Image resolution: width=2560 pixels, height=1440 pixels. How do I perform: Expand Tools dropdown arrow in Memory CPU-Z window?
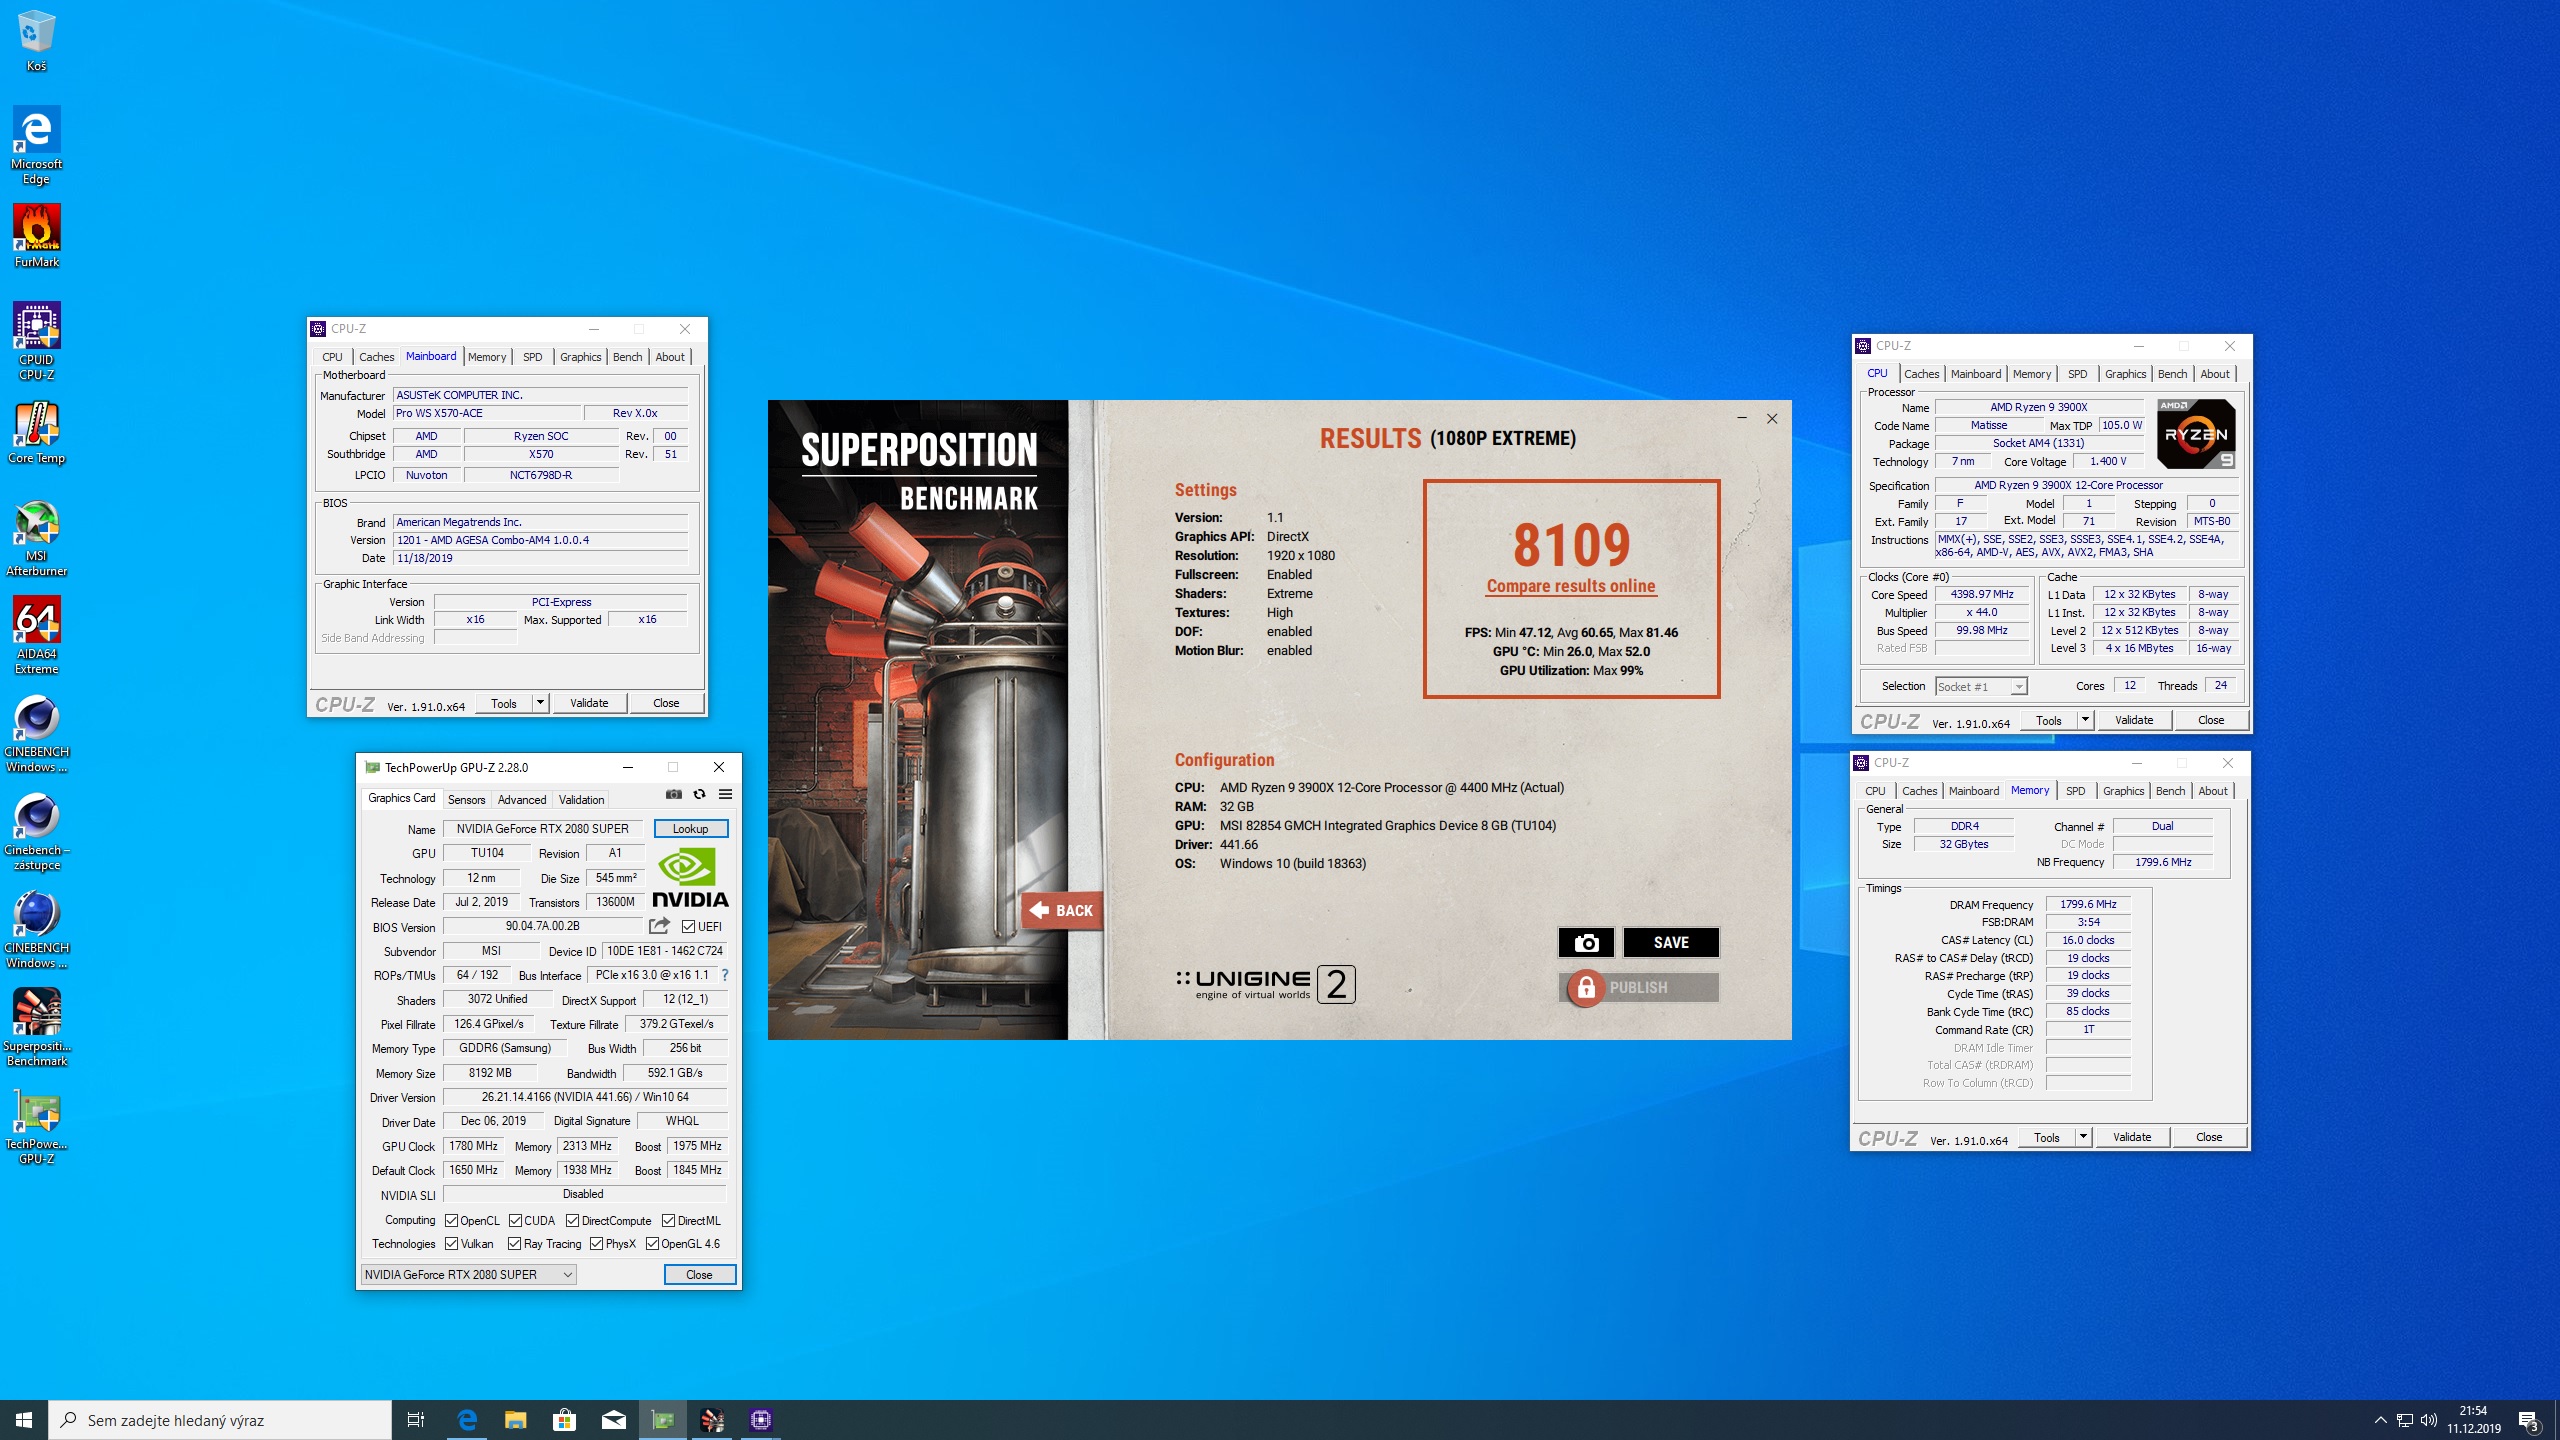tap(2083, 1137)
